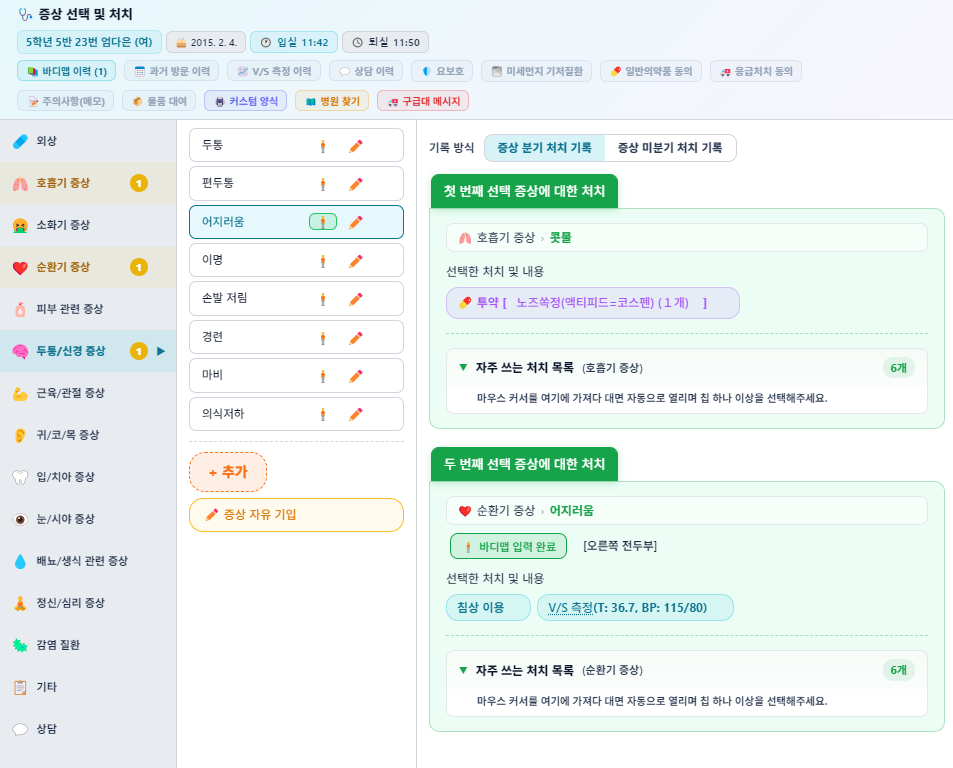
Task: Click the + 추가 button
Action: point(228,472)
